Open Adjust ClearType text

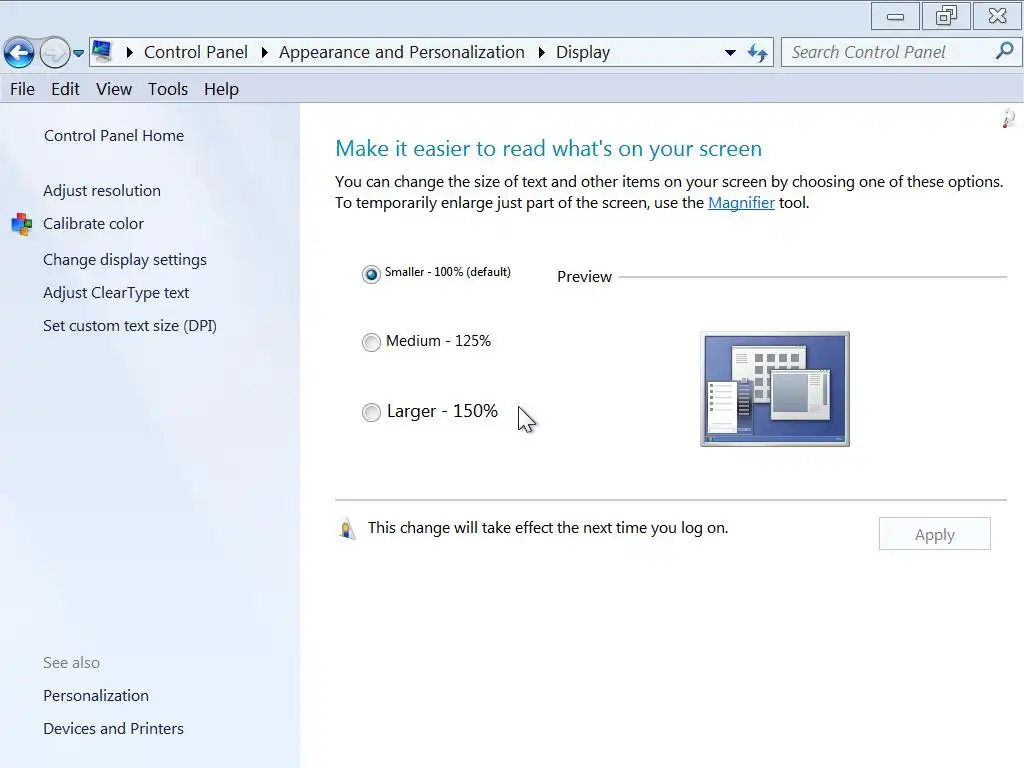coord(116,293)
